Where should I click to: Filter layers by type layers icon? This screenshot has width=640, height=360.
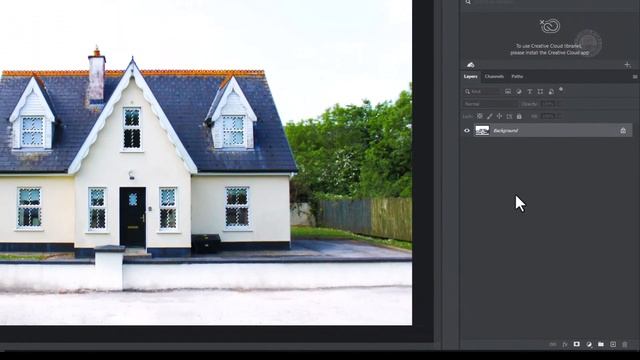tap(529, 91)
